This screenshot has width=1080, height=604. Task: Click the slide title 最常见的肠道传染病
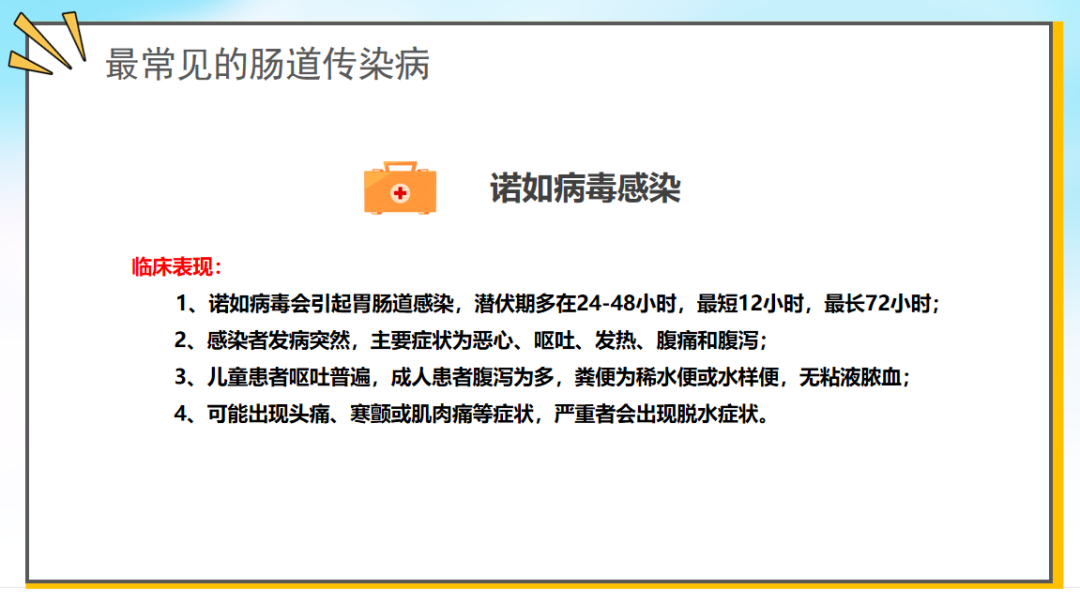267,65
